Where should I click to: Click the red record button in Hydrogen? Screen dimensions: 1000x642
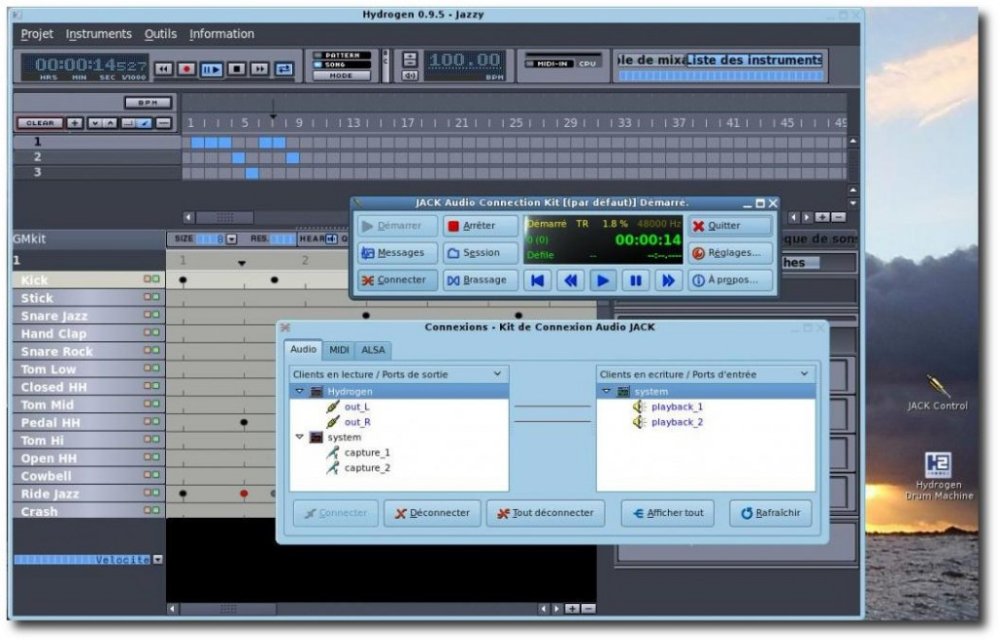coord(187,69)
